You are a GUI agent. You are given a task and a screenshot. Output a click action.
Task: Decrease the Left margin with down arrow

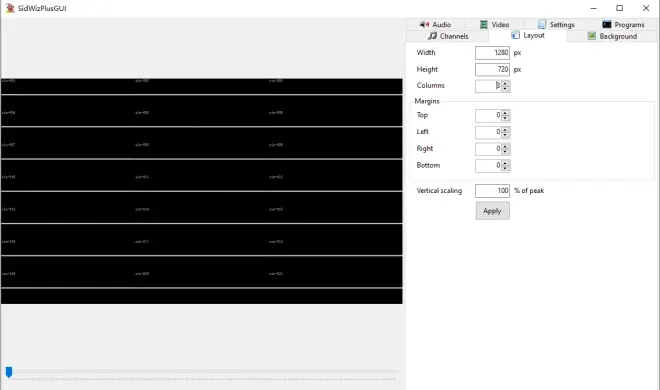505,135
